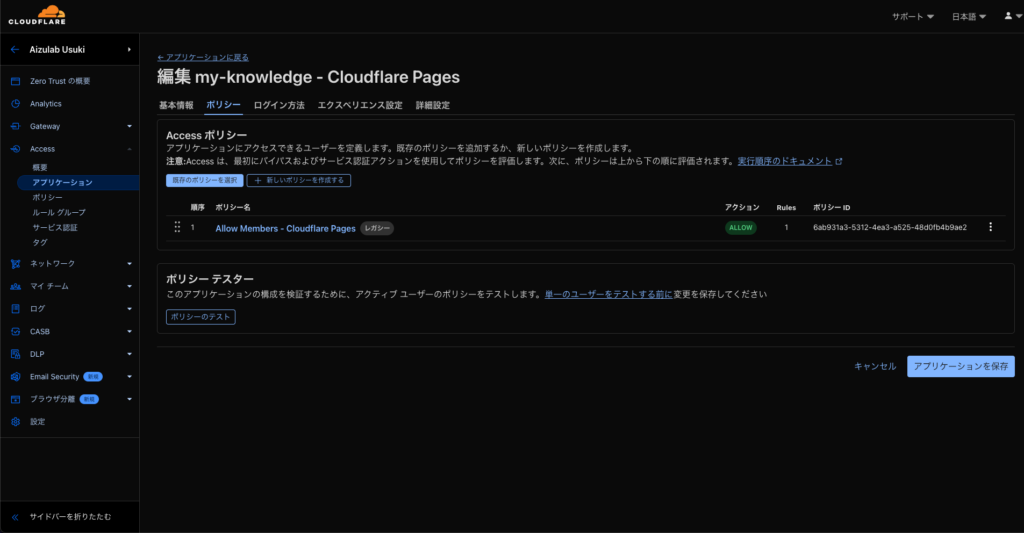This screenshot has width=1024, height=533.
Task: Click the アプリケーションを保存 button
Action: (961, 366)
